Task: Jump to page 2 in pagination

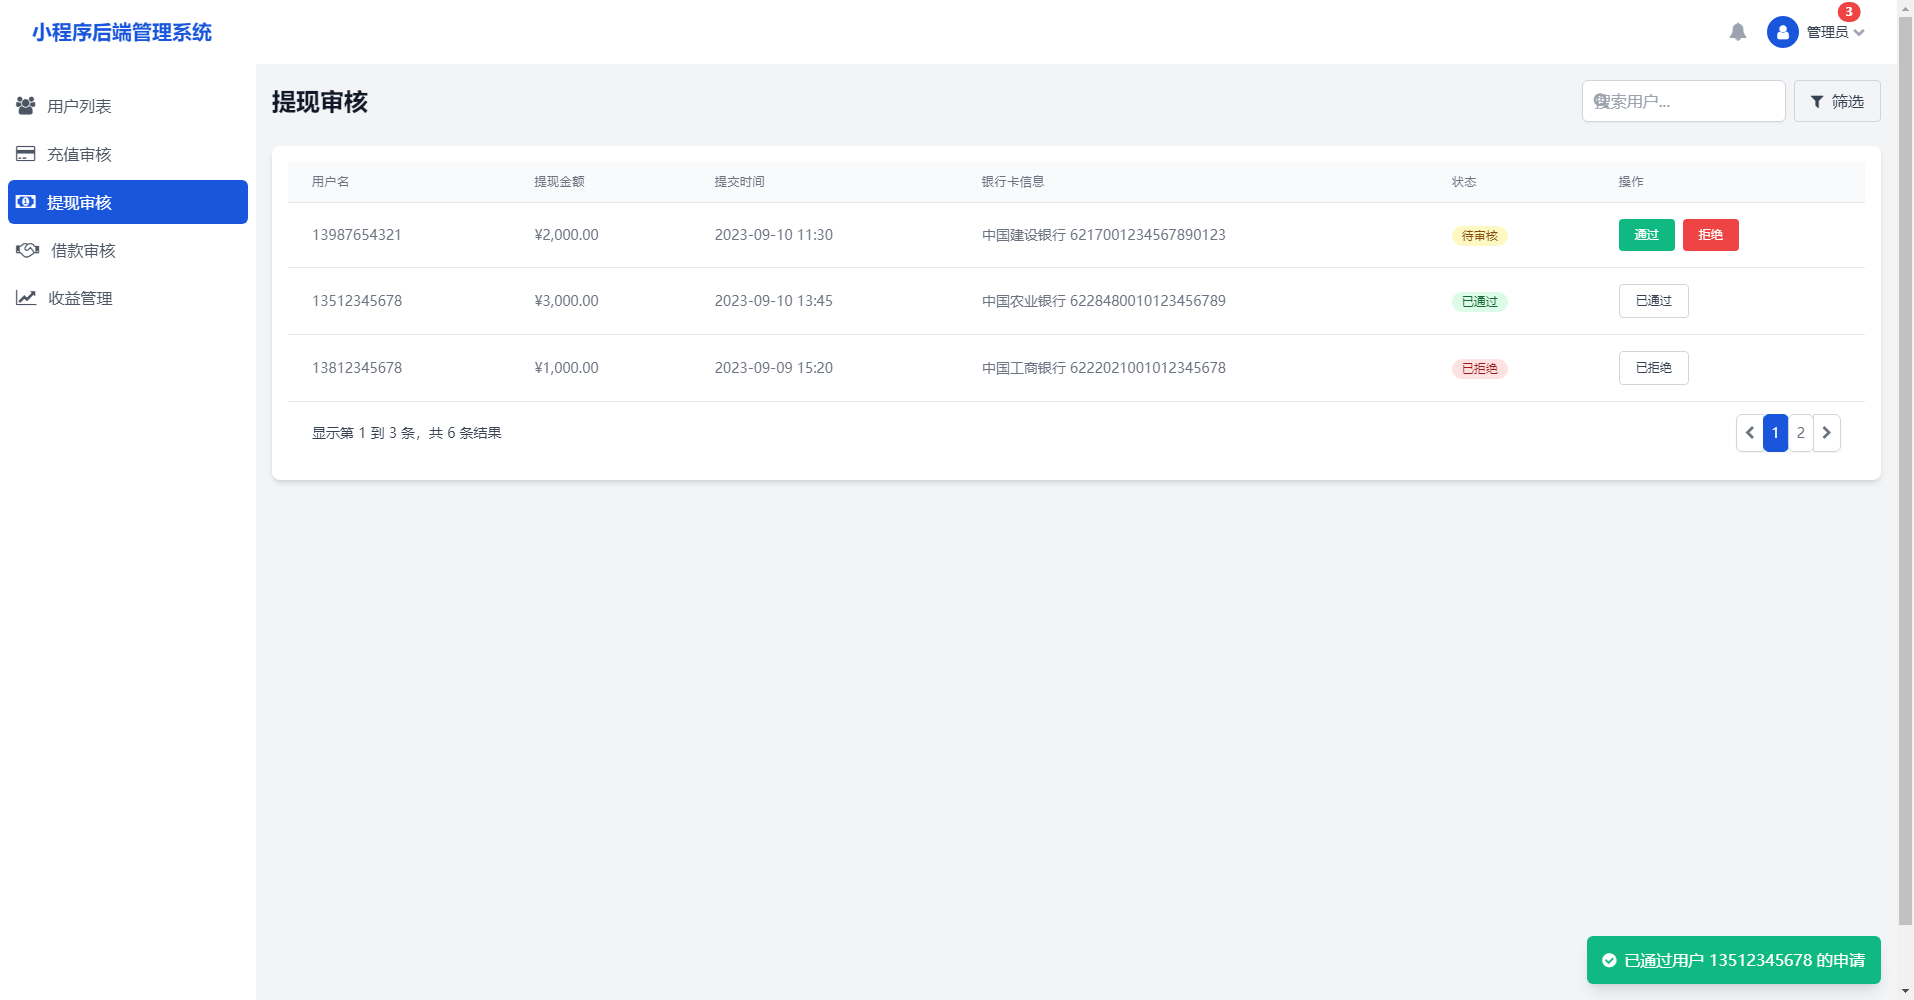Action: click(x=1800, y=433)
